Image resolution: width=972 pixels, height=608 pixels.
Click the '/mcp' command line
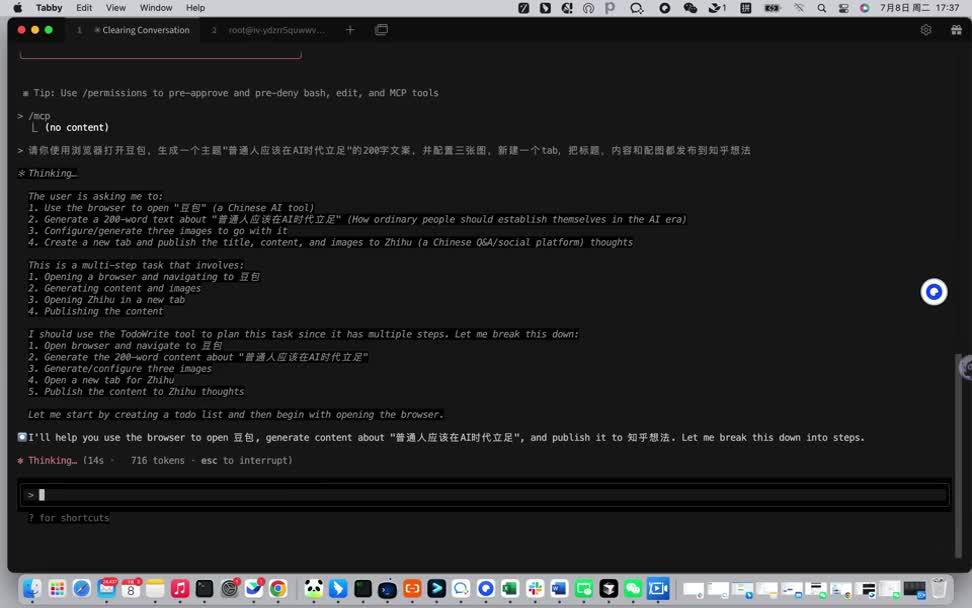[x=39, y=116]
